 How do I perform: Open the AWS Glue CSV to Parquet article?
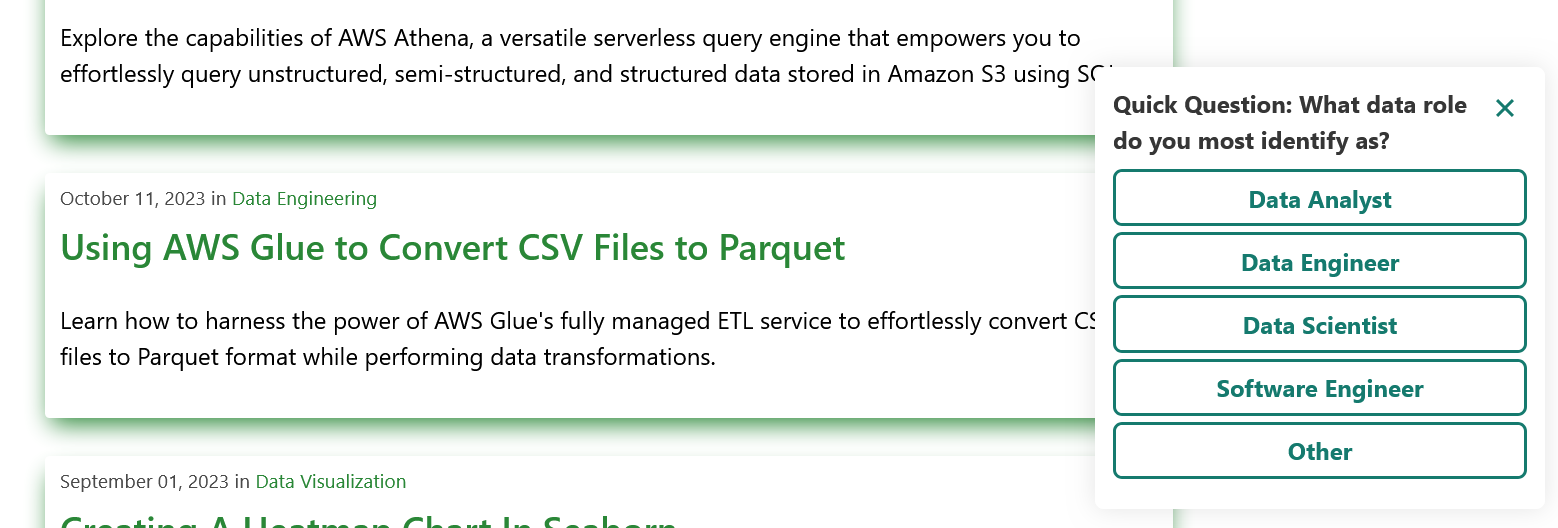coord(453,247)
